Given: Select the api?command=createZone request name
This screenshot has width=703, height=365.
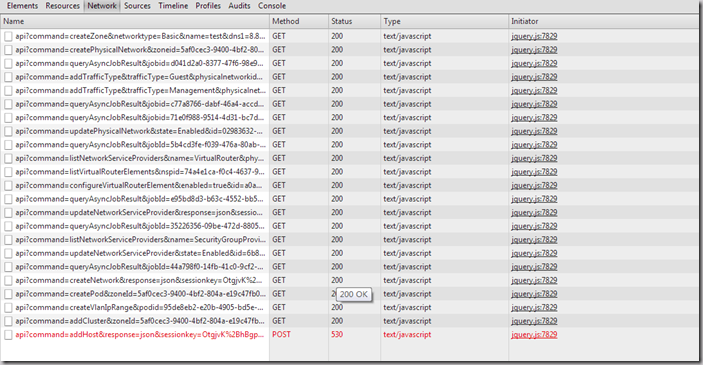Looking at the screenshot, I should point(140,36).
